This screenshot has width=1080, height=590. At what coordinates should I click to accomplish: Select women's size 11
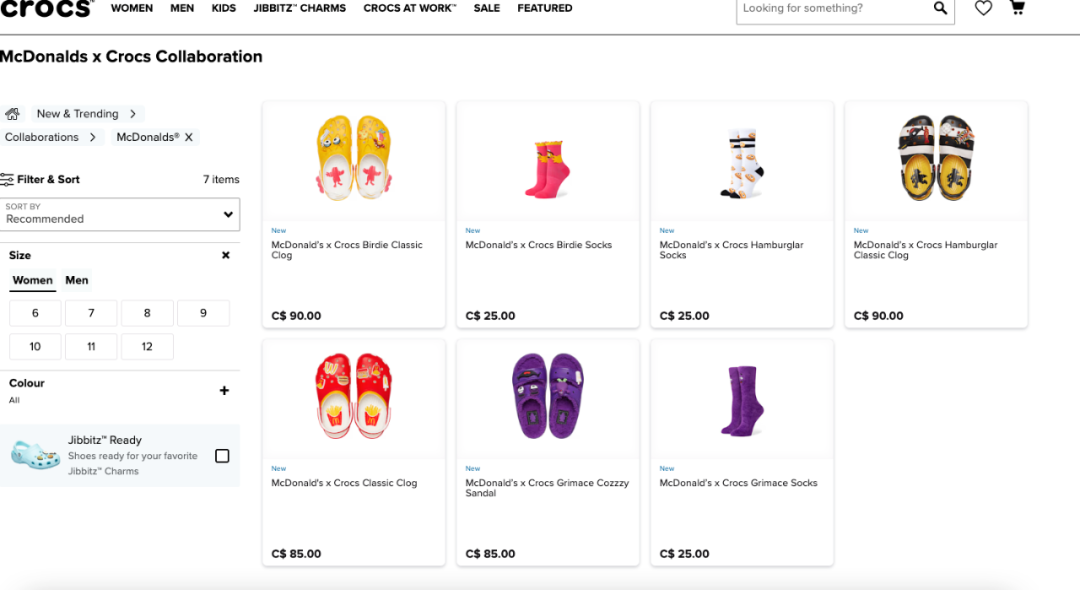click(91, 346)
